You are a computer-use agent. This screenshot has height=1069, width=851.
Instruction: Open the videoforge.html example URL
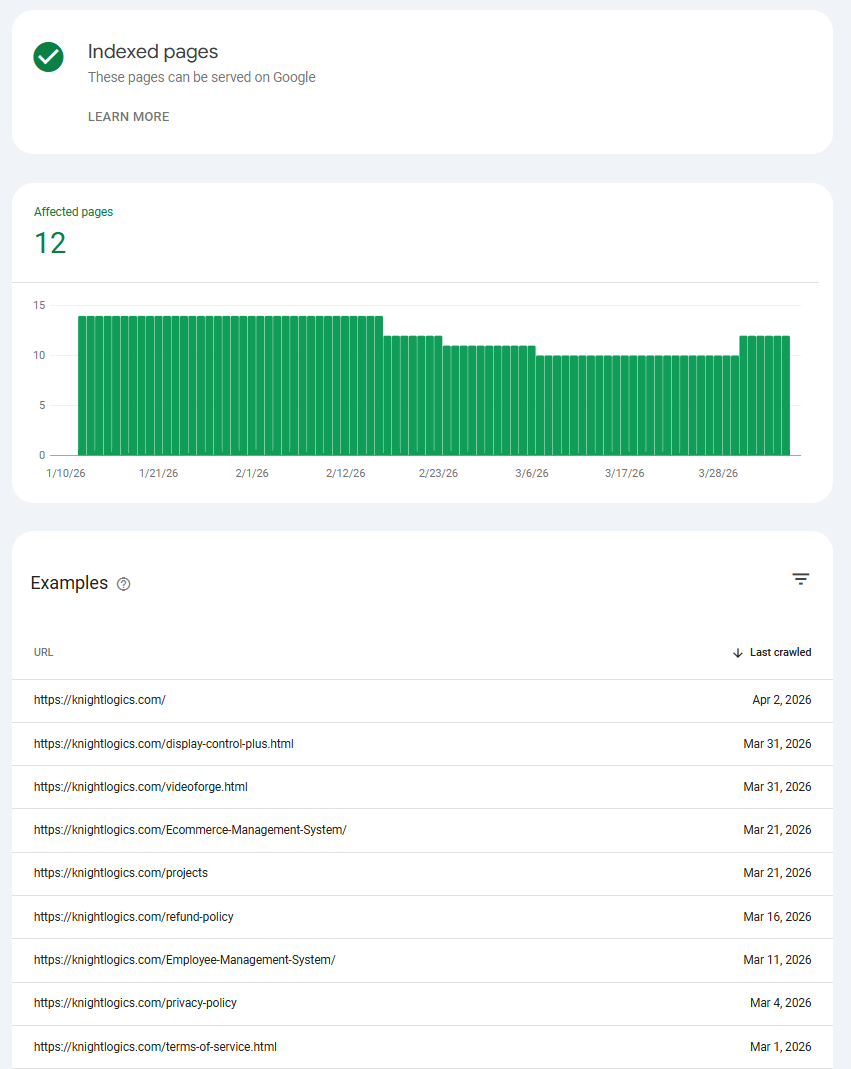point(139,786)
